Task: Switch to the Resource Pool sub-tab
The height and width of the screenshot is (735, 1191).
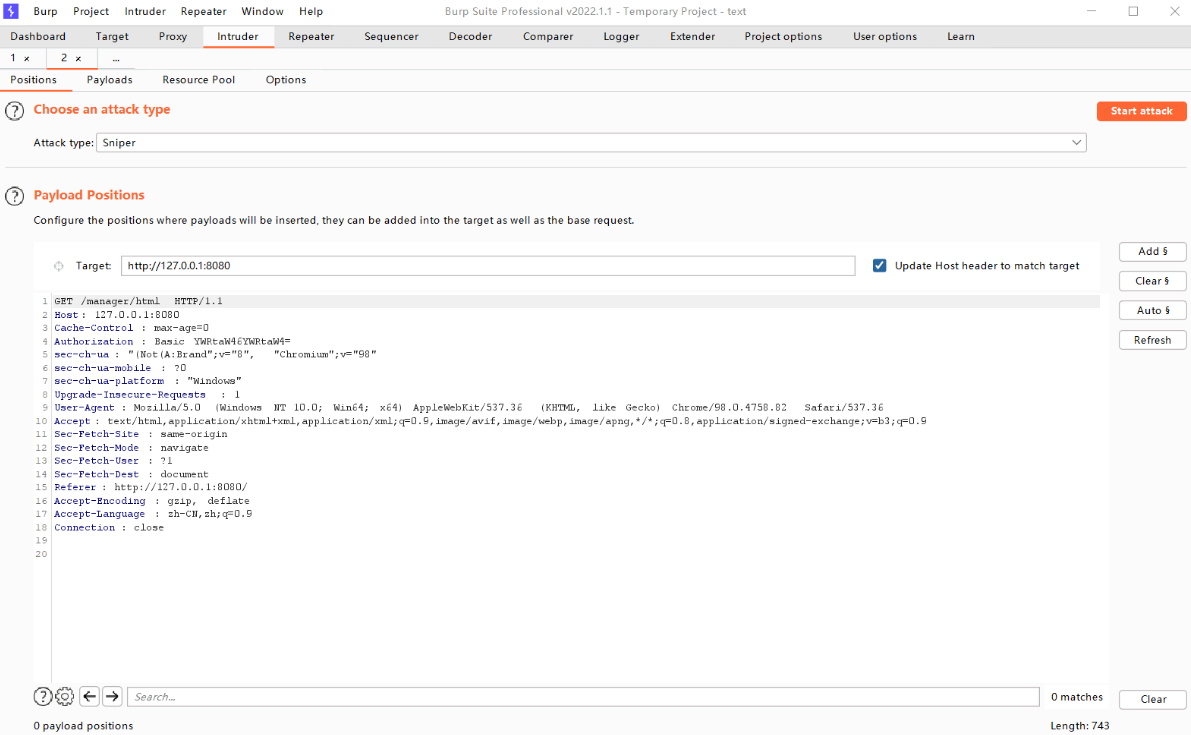Action: (198, 80)
